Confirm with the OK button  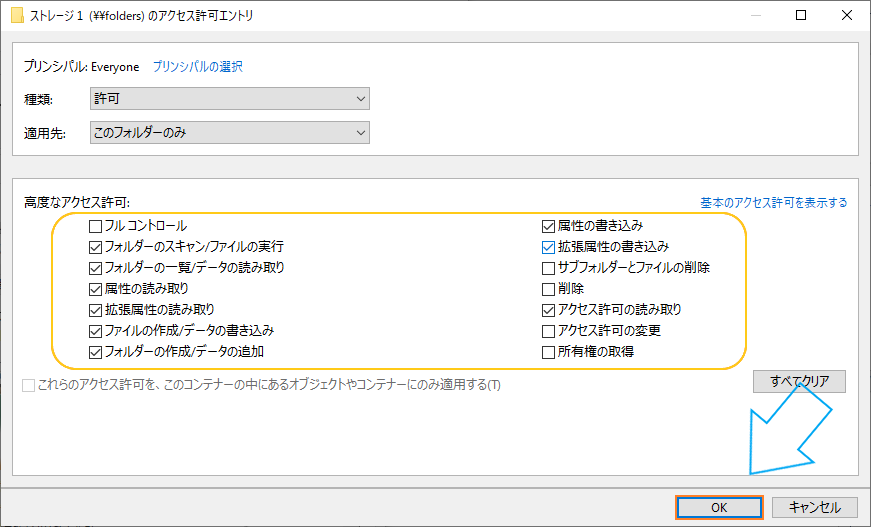[x=719, y=508]
